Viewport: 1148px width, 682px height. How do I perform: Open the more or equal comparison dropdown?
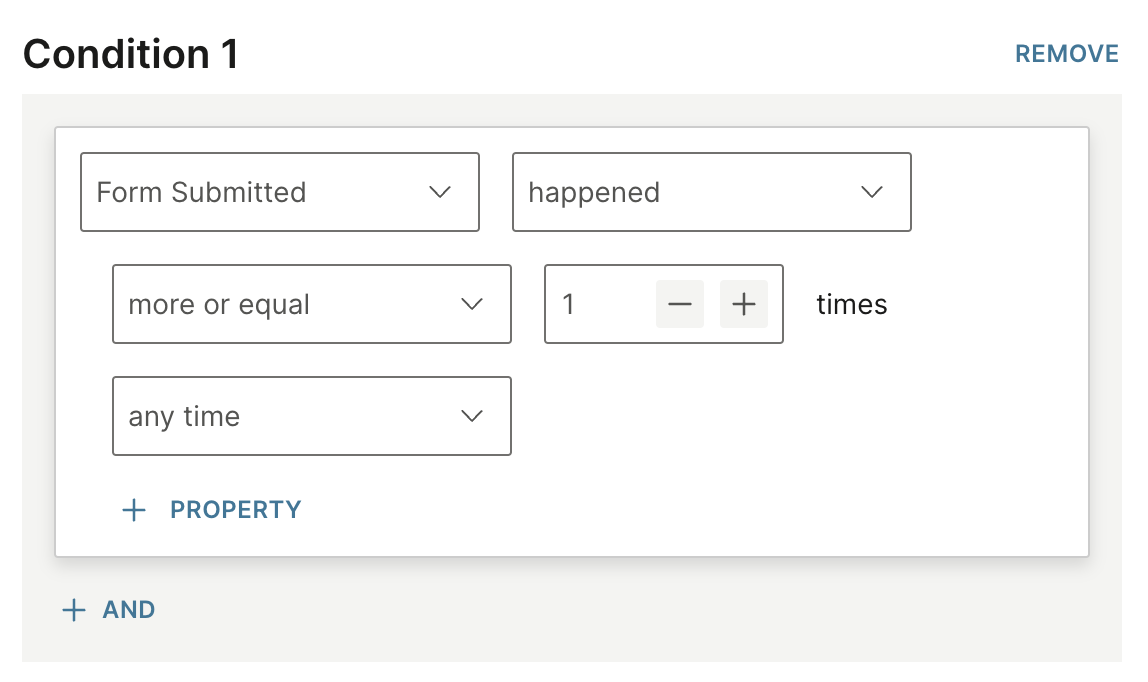311,304
